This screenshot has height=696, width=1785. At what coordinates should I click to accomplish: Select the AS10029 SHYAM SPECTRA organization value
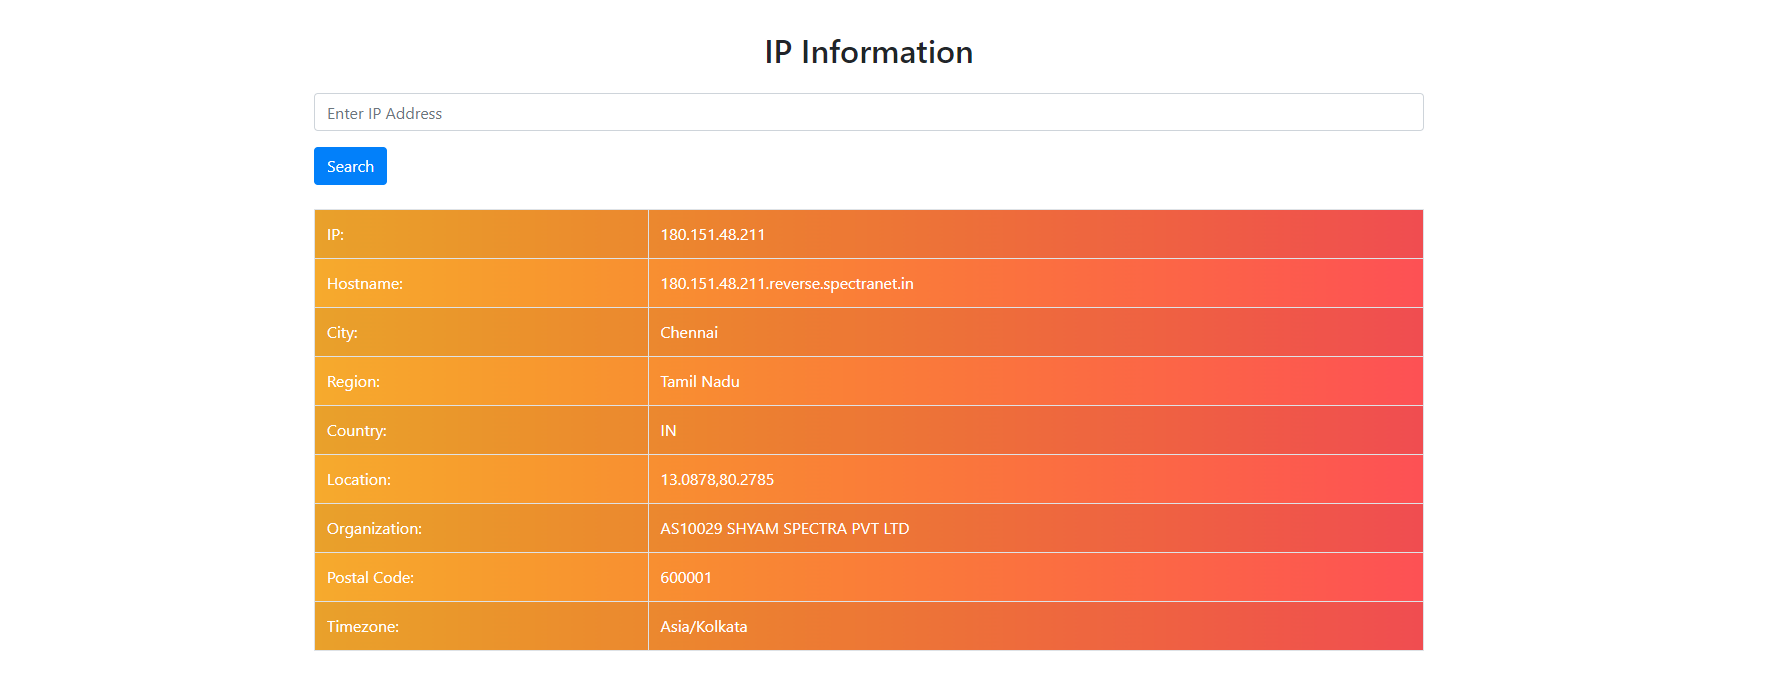point(784,529)
